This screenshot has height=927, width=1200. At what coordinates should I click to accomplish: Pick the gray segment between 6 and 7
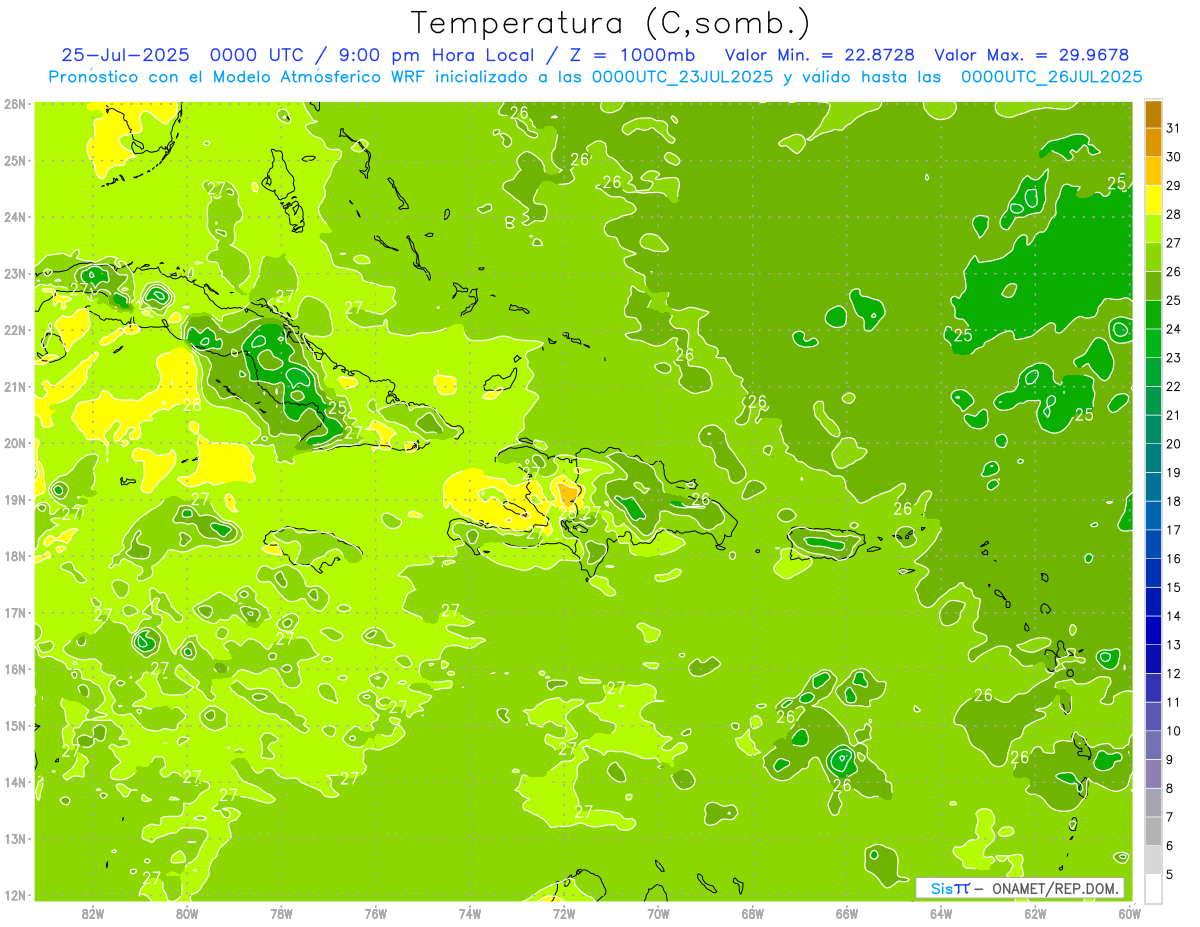1153,831
